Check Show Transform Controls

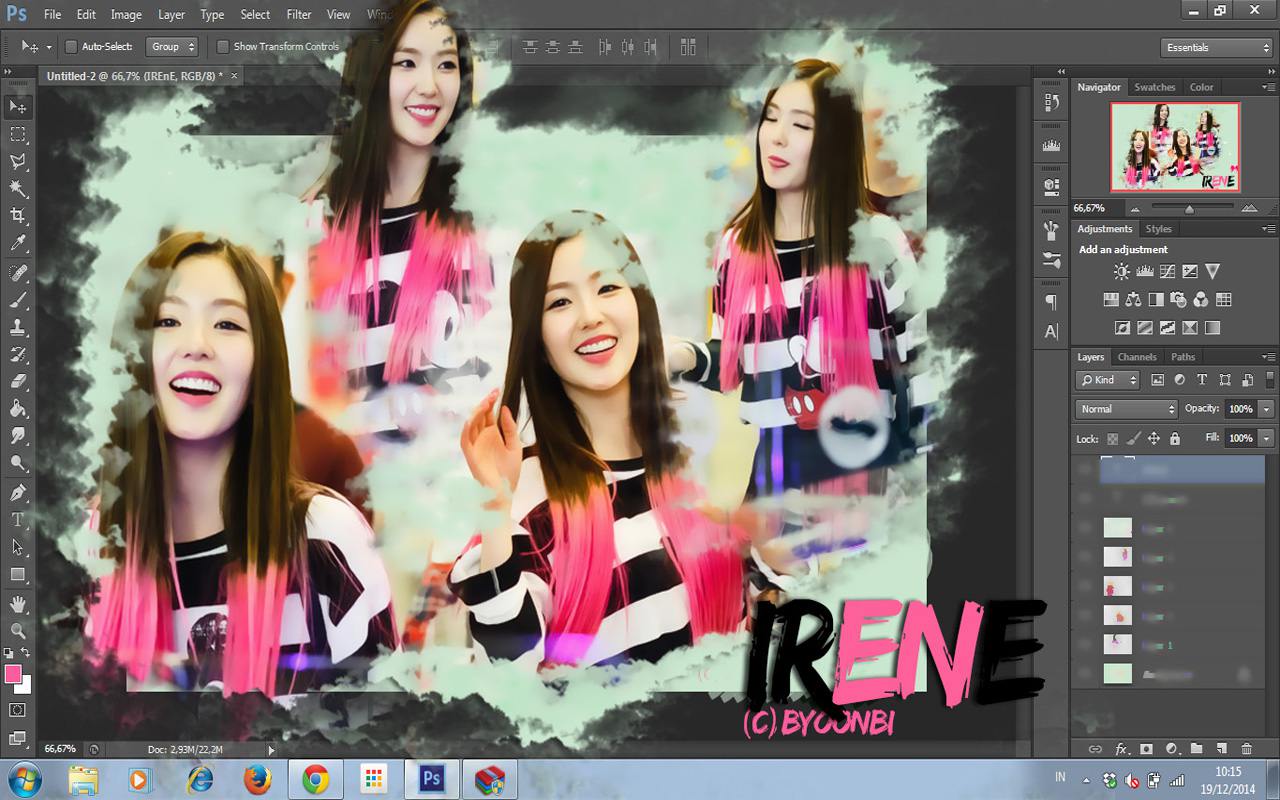coord(223,46)
